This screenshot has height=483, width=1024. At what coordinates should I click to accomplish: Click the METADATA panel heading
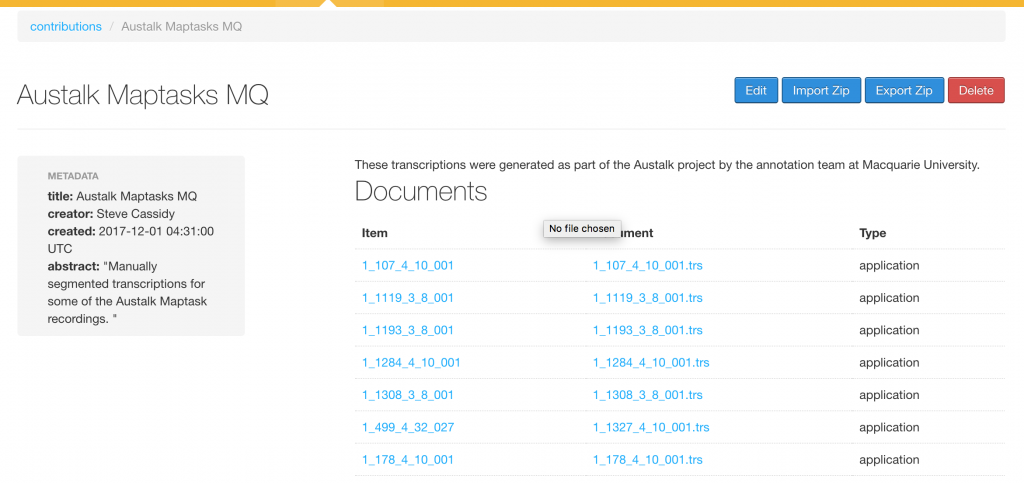pos(73,176)
